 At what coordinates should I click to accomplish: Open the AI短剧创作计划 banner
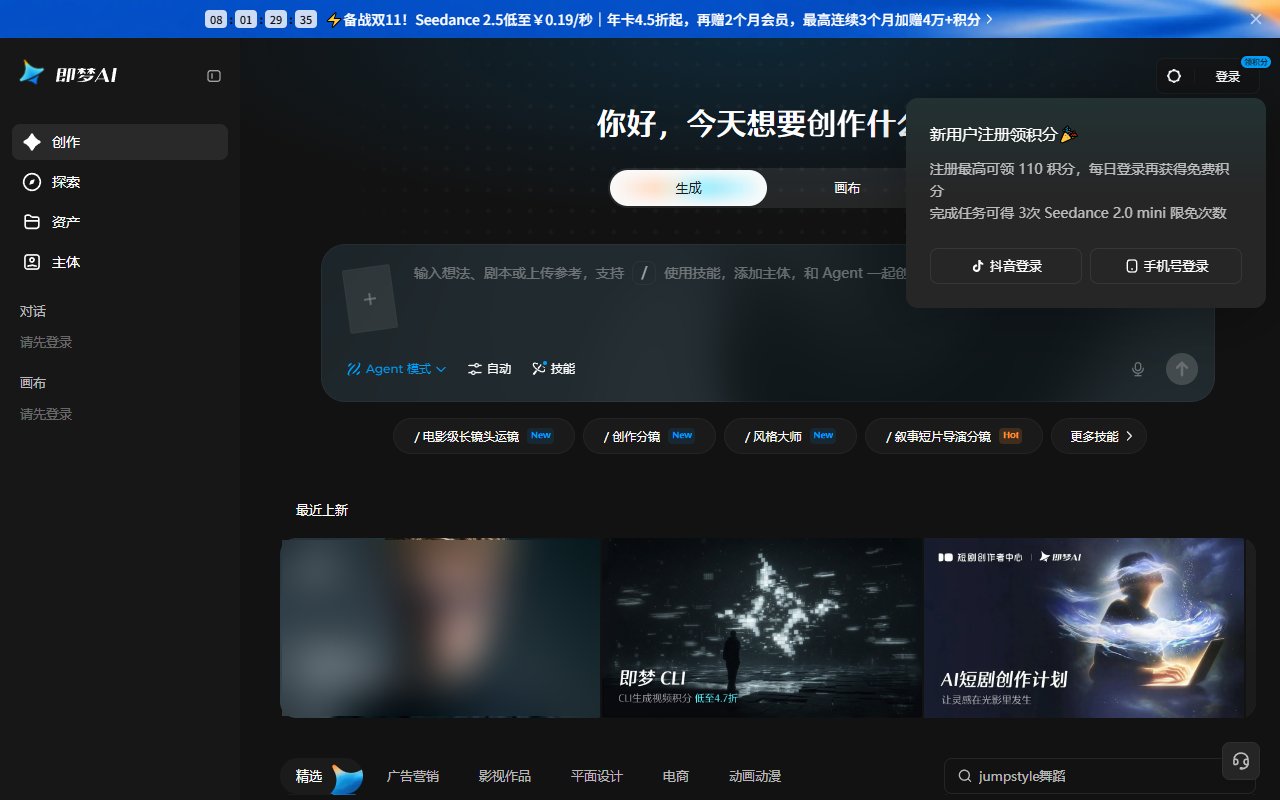[1084, 628]
